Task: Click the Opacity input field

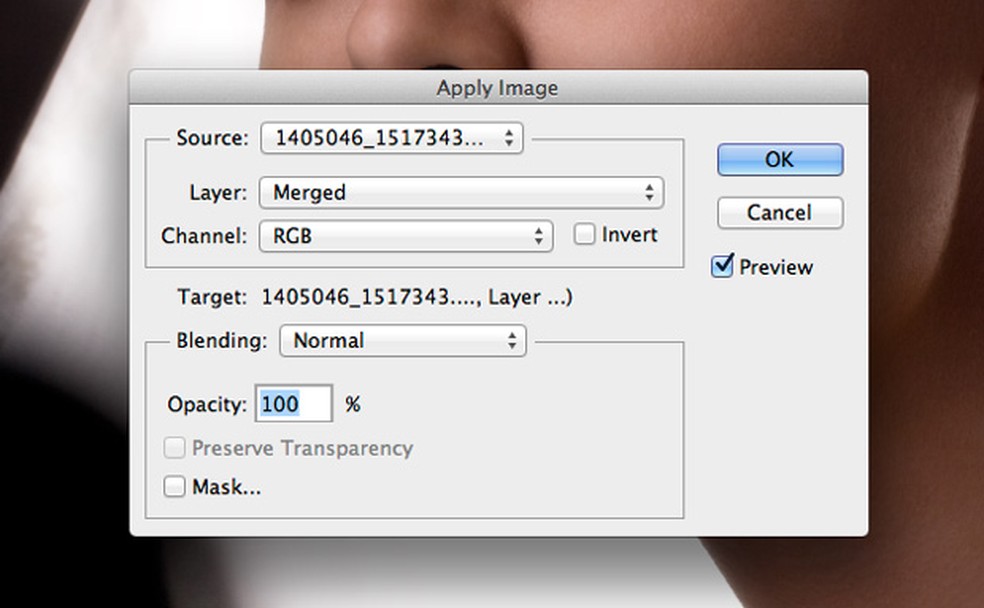Action: (x=294, y=403)
